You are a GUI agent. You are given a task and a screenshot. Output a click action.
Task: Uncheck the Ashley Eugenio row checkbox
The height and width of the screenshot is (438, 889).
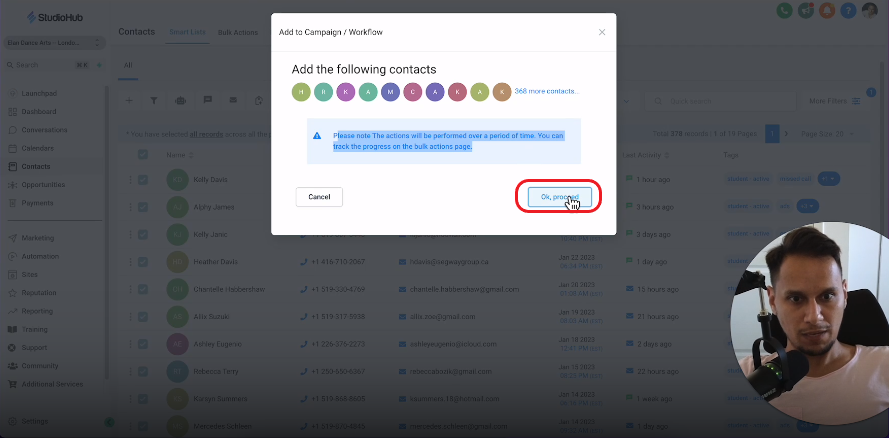(x=143, y=344)
